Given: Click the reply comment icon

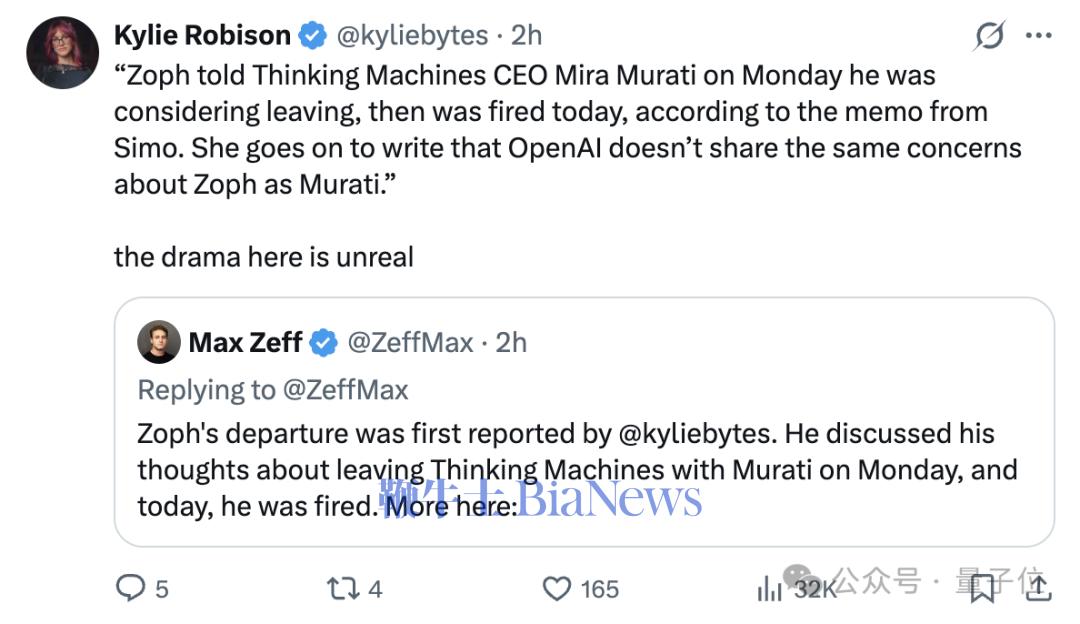Looking at the screenshot, I should point(131,588).
